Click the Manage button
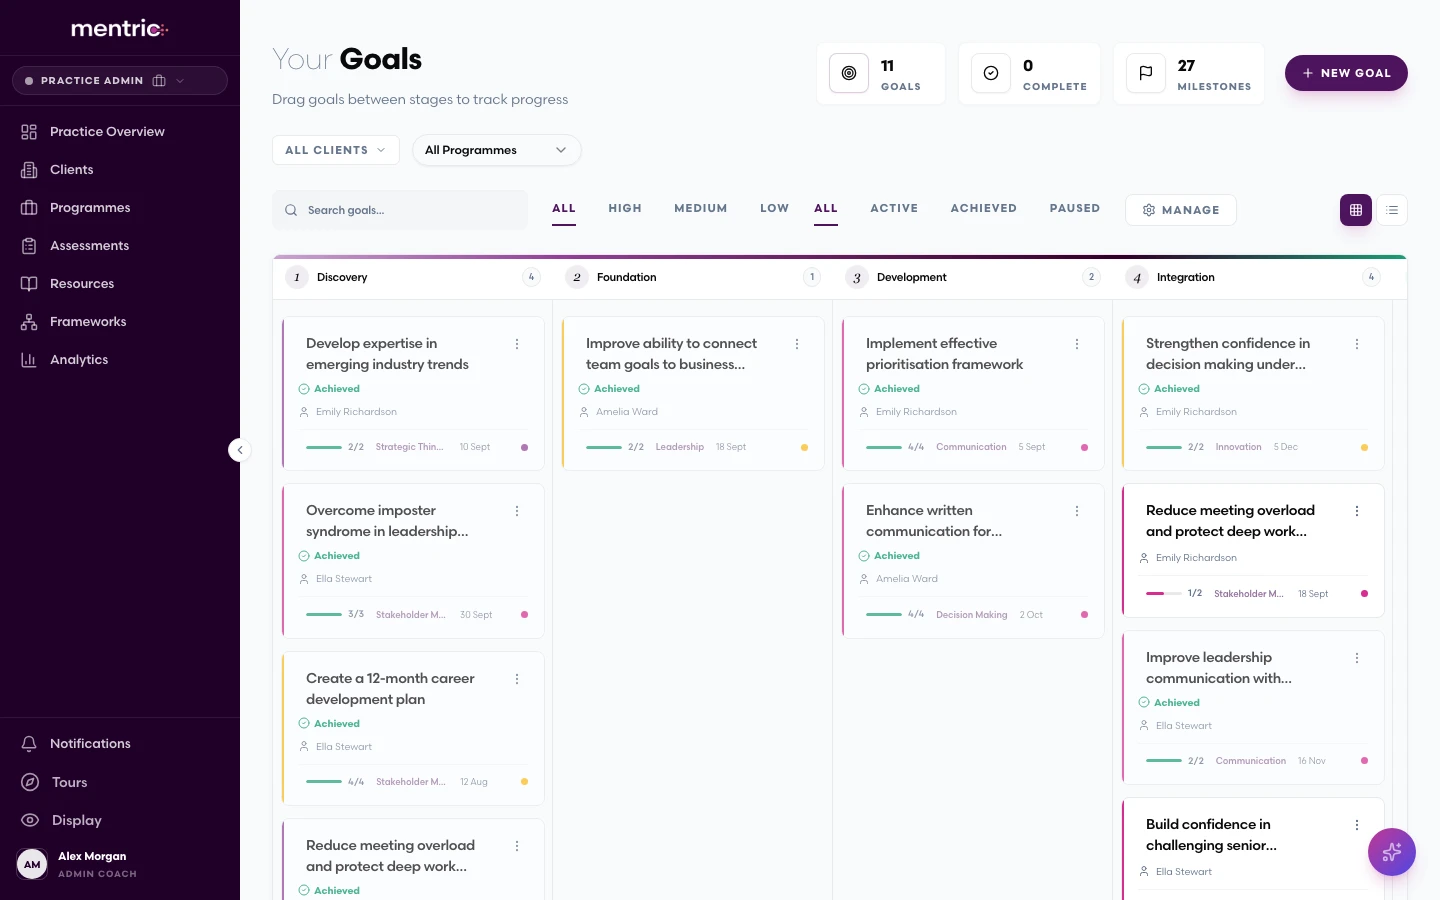Viewport: 1440px width, 900px height. pos(1181,210)
